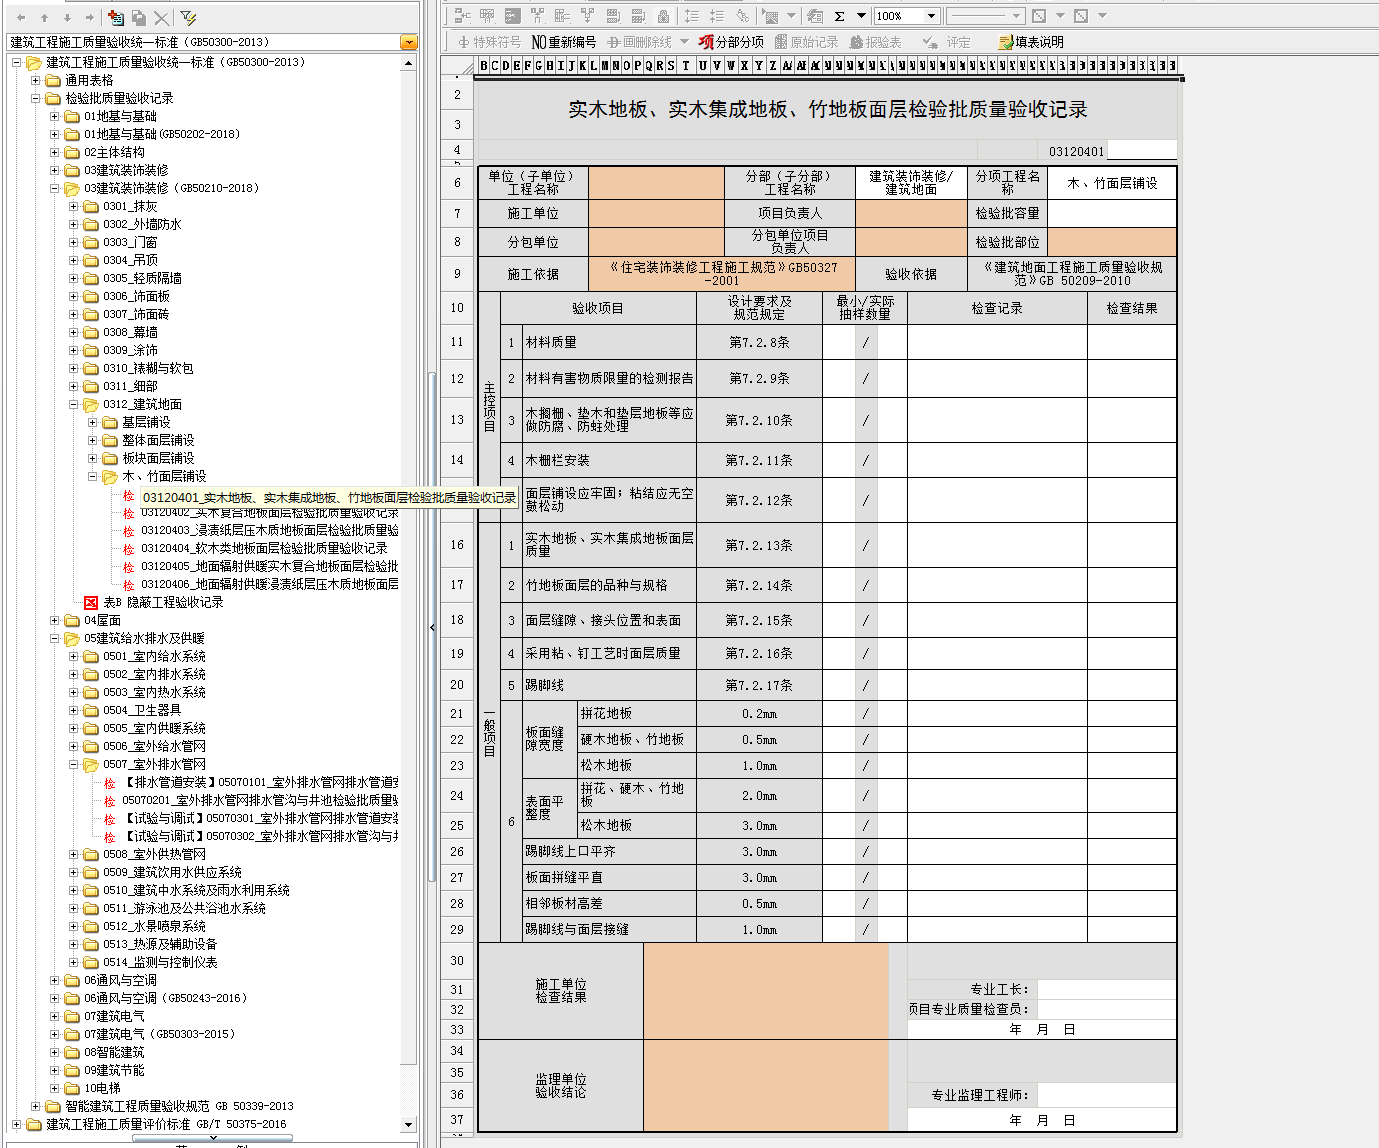The width and height of the screenshot is (1379, 1148).
Task: Click the delete X icon in tree toolbar
Action: click(162, 17)
